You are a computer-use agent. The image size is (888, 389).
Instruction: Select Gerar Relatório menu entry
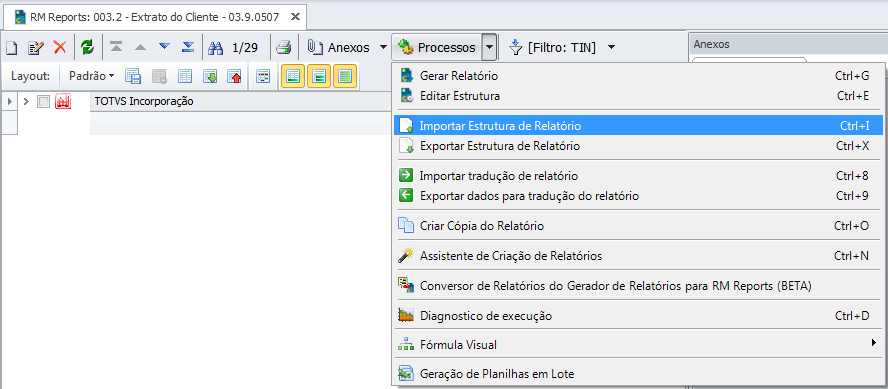[x=638, y=75]
